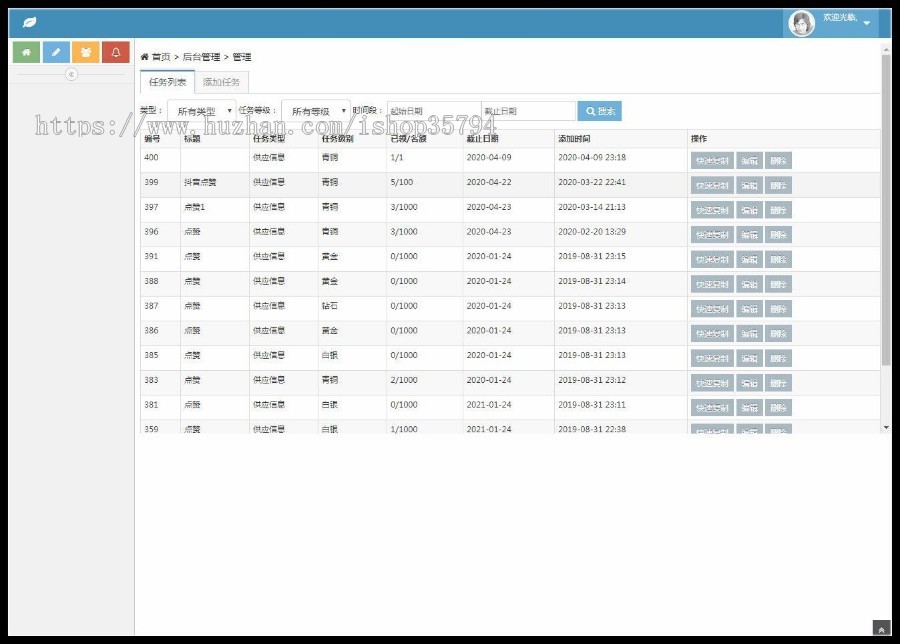The image size is (900, 644).
Task: Expand the 欢迎光临 user menu arrow
Action: (x=867, y=23)
